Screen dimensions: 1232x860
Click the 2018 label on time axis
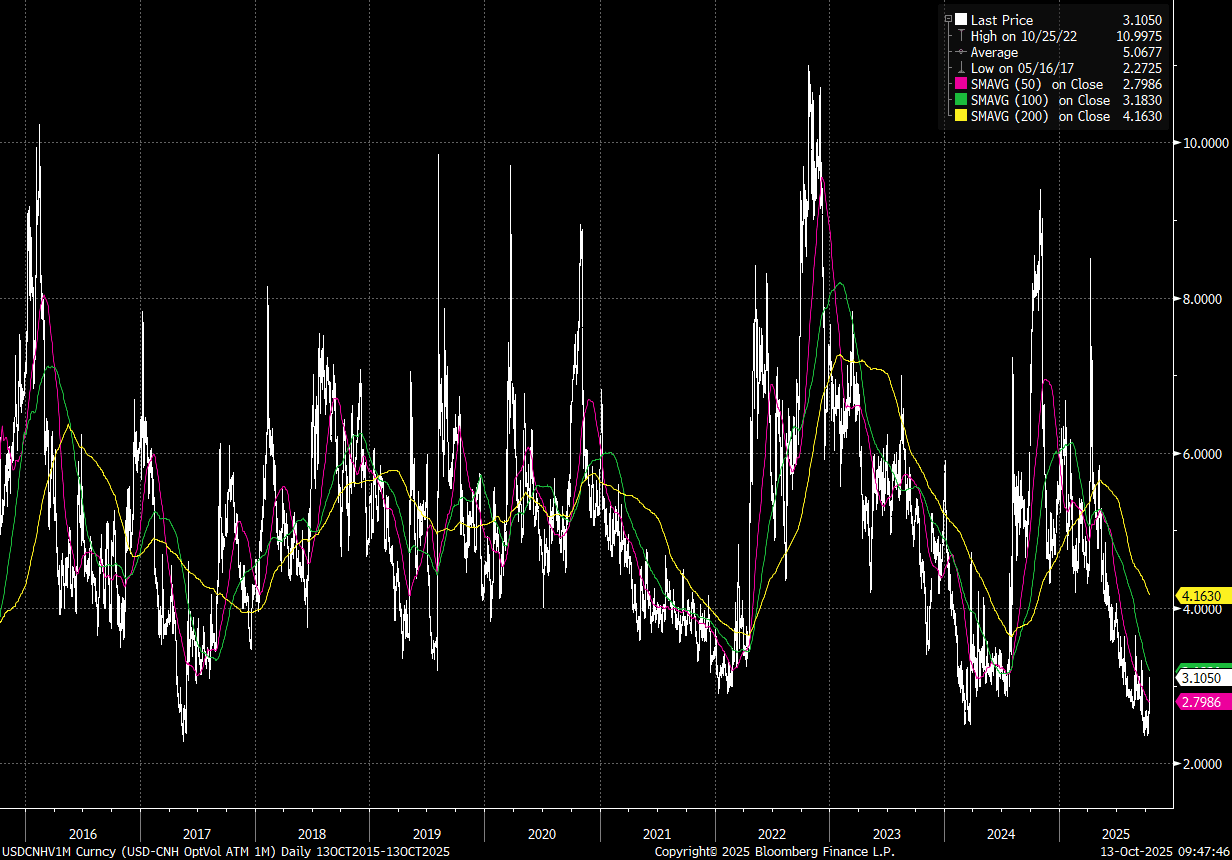[312, 833]
